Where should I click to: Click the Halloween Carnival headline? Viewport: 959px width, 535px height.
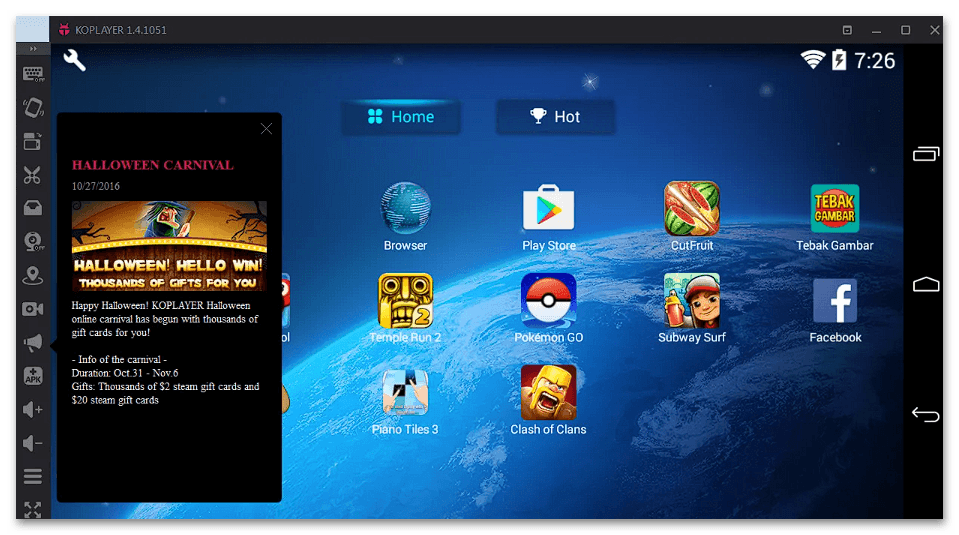[x=153, y=165]
